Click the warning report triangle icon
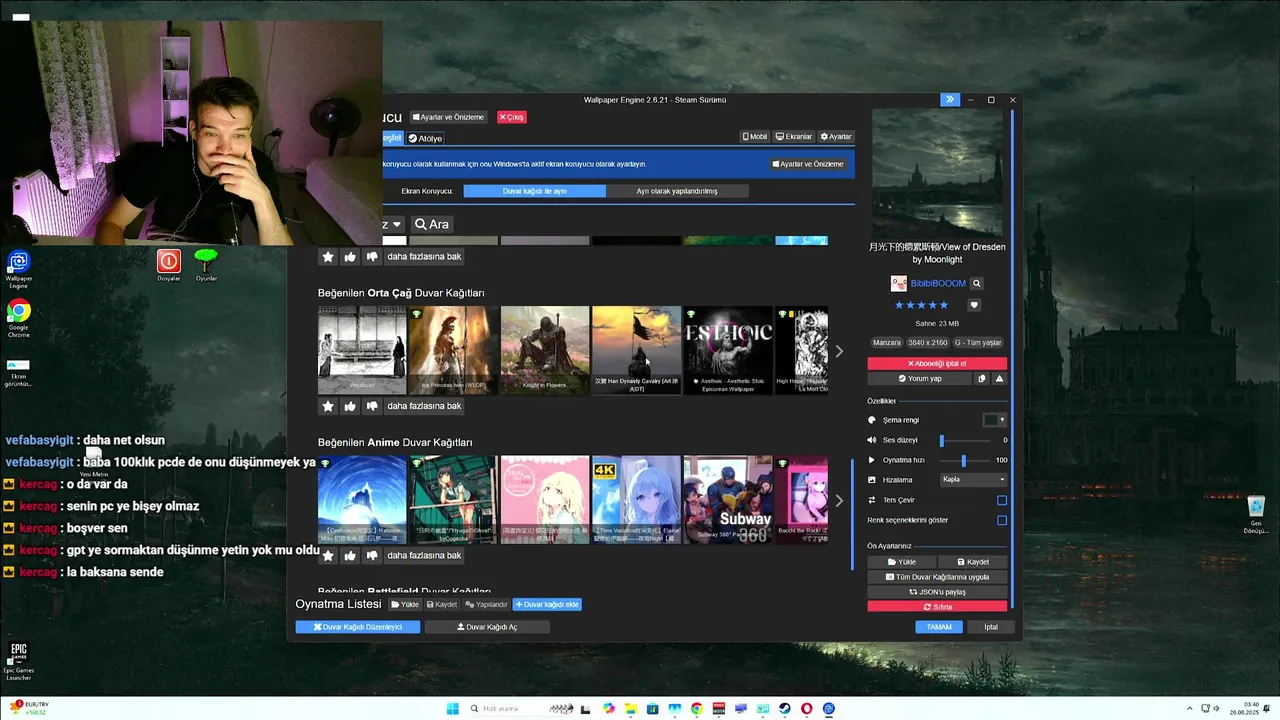 999,379
